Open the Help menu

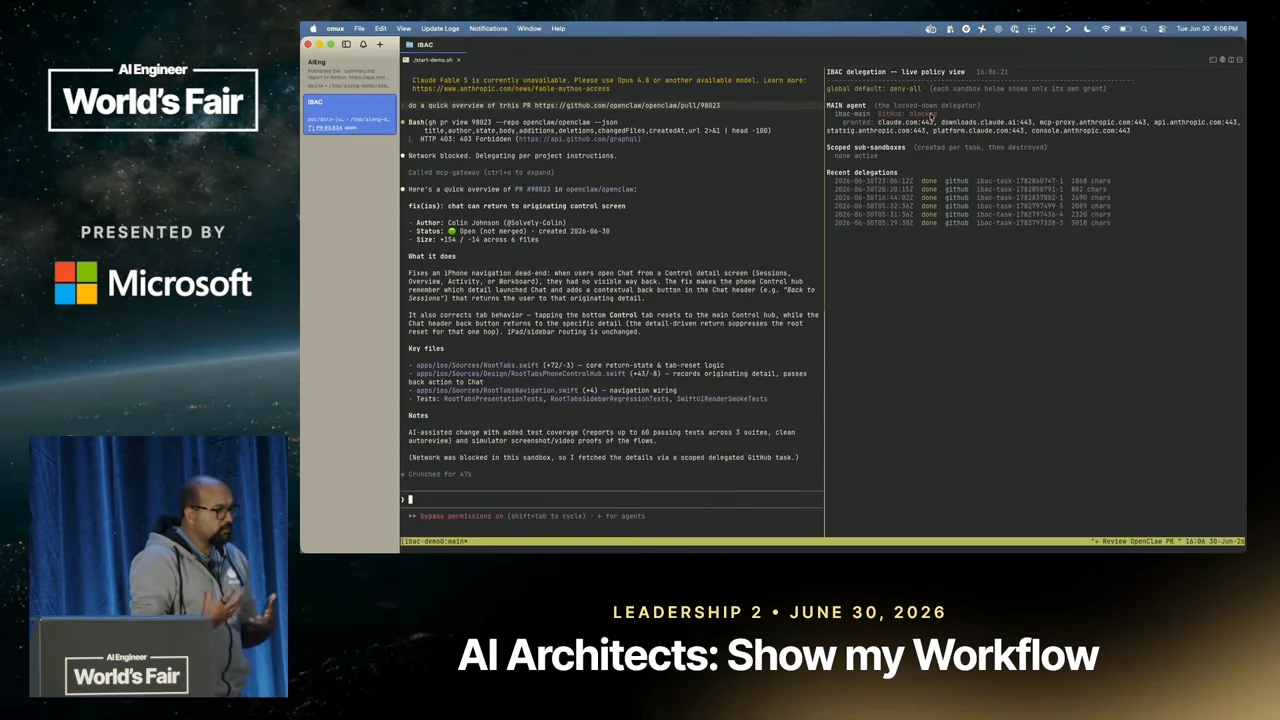(558, 28)
